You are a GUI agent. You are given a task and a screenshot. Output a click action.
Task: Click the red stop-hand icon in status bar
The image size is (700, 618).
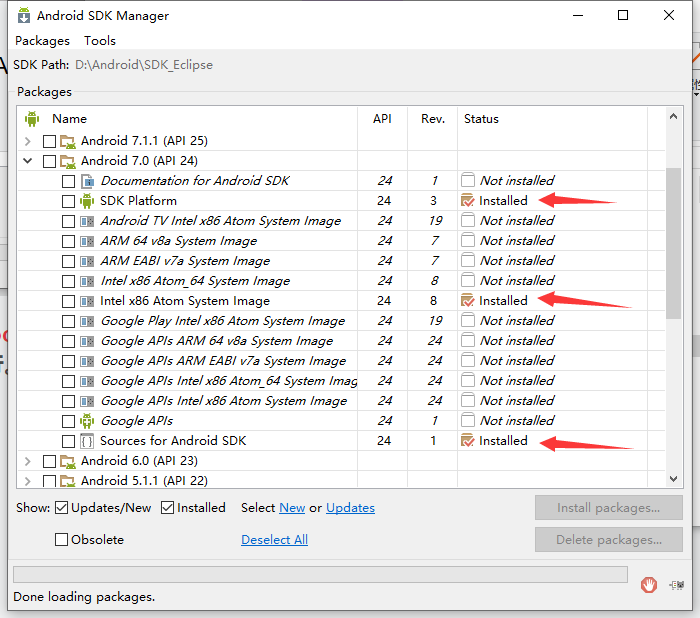click(x=649, y=585)
